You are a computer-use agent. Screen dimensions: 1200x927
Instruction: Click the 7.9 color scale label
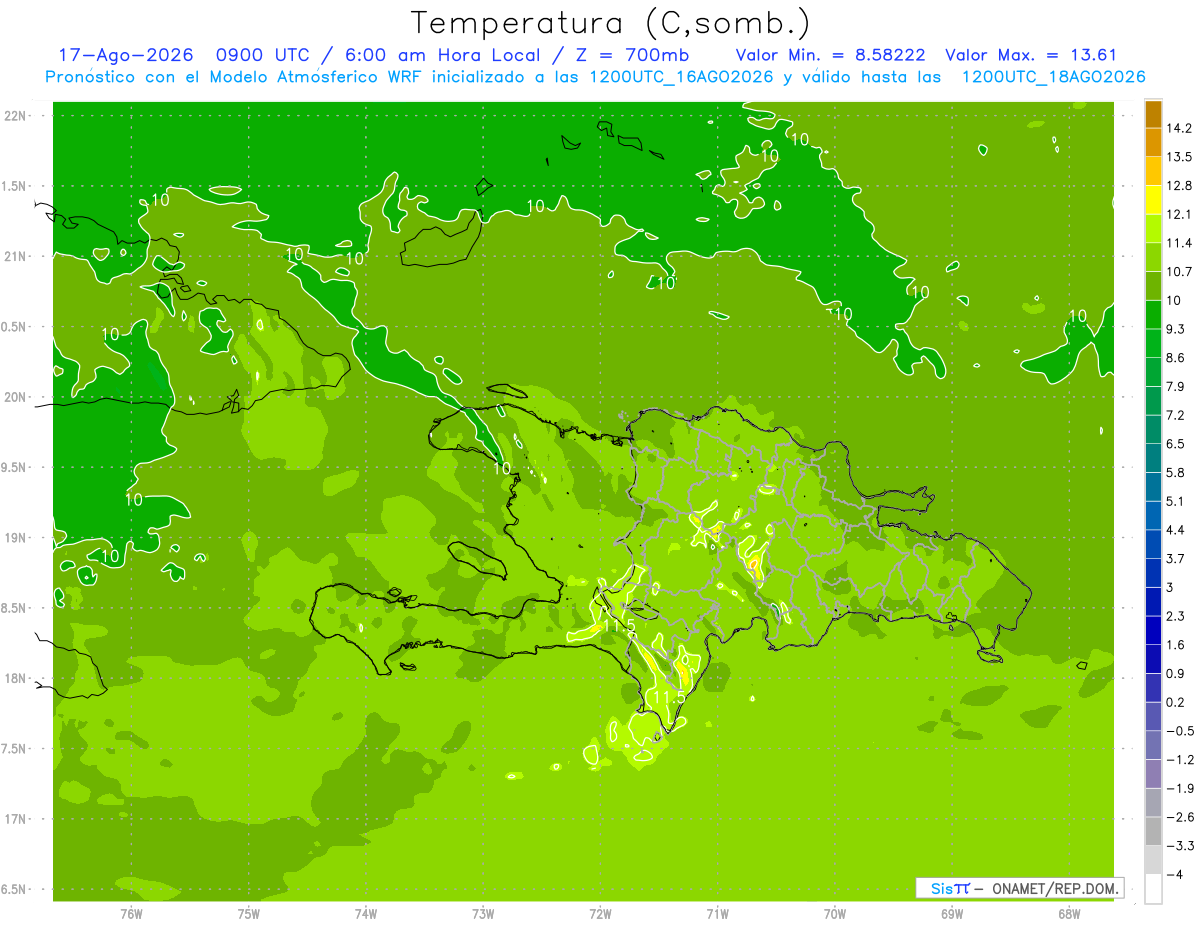click(x=1176, y=386)
